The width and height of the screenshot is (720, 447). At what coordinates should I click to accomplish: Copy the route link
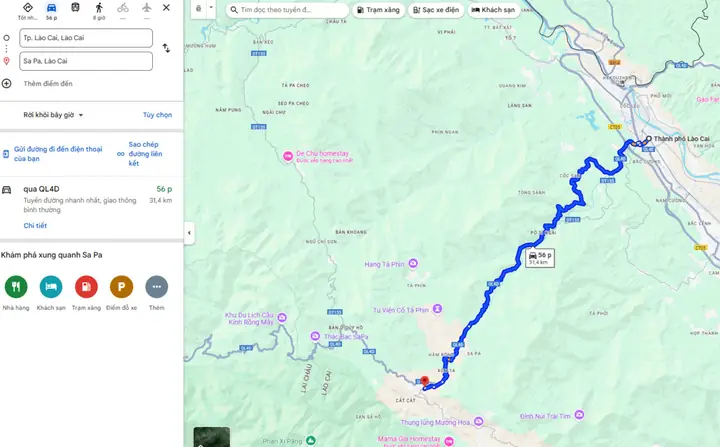click(145, 154)
